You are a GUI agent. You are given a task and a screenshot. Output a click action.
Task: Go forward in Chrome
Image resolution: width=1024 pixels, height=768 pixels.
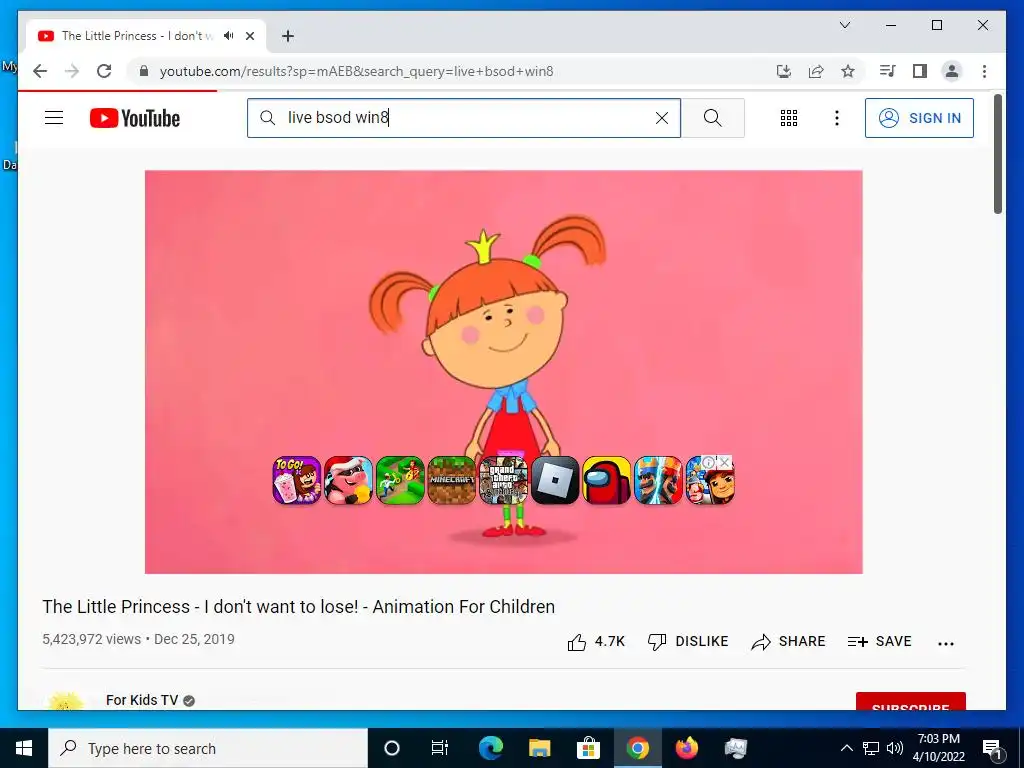pos(72,71)
